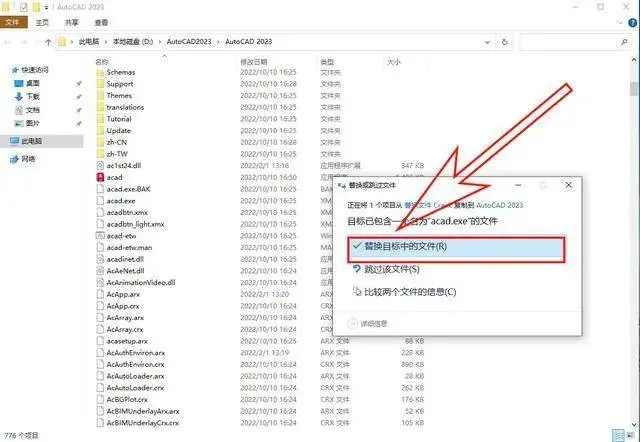Open the quick access toolbar dropdown arrow
The image size is (640, 442).
(46, 7)
